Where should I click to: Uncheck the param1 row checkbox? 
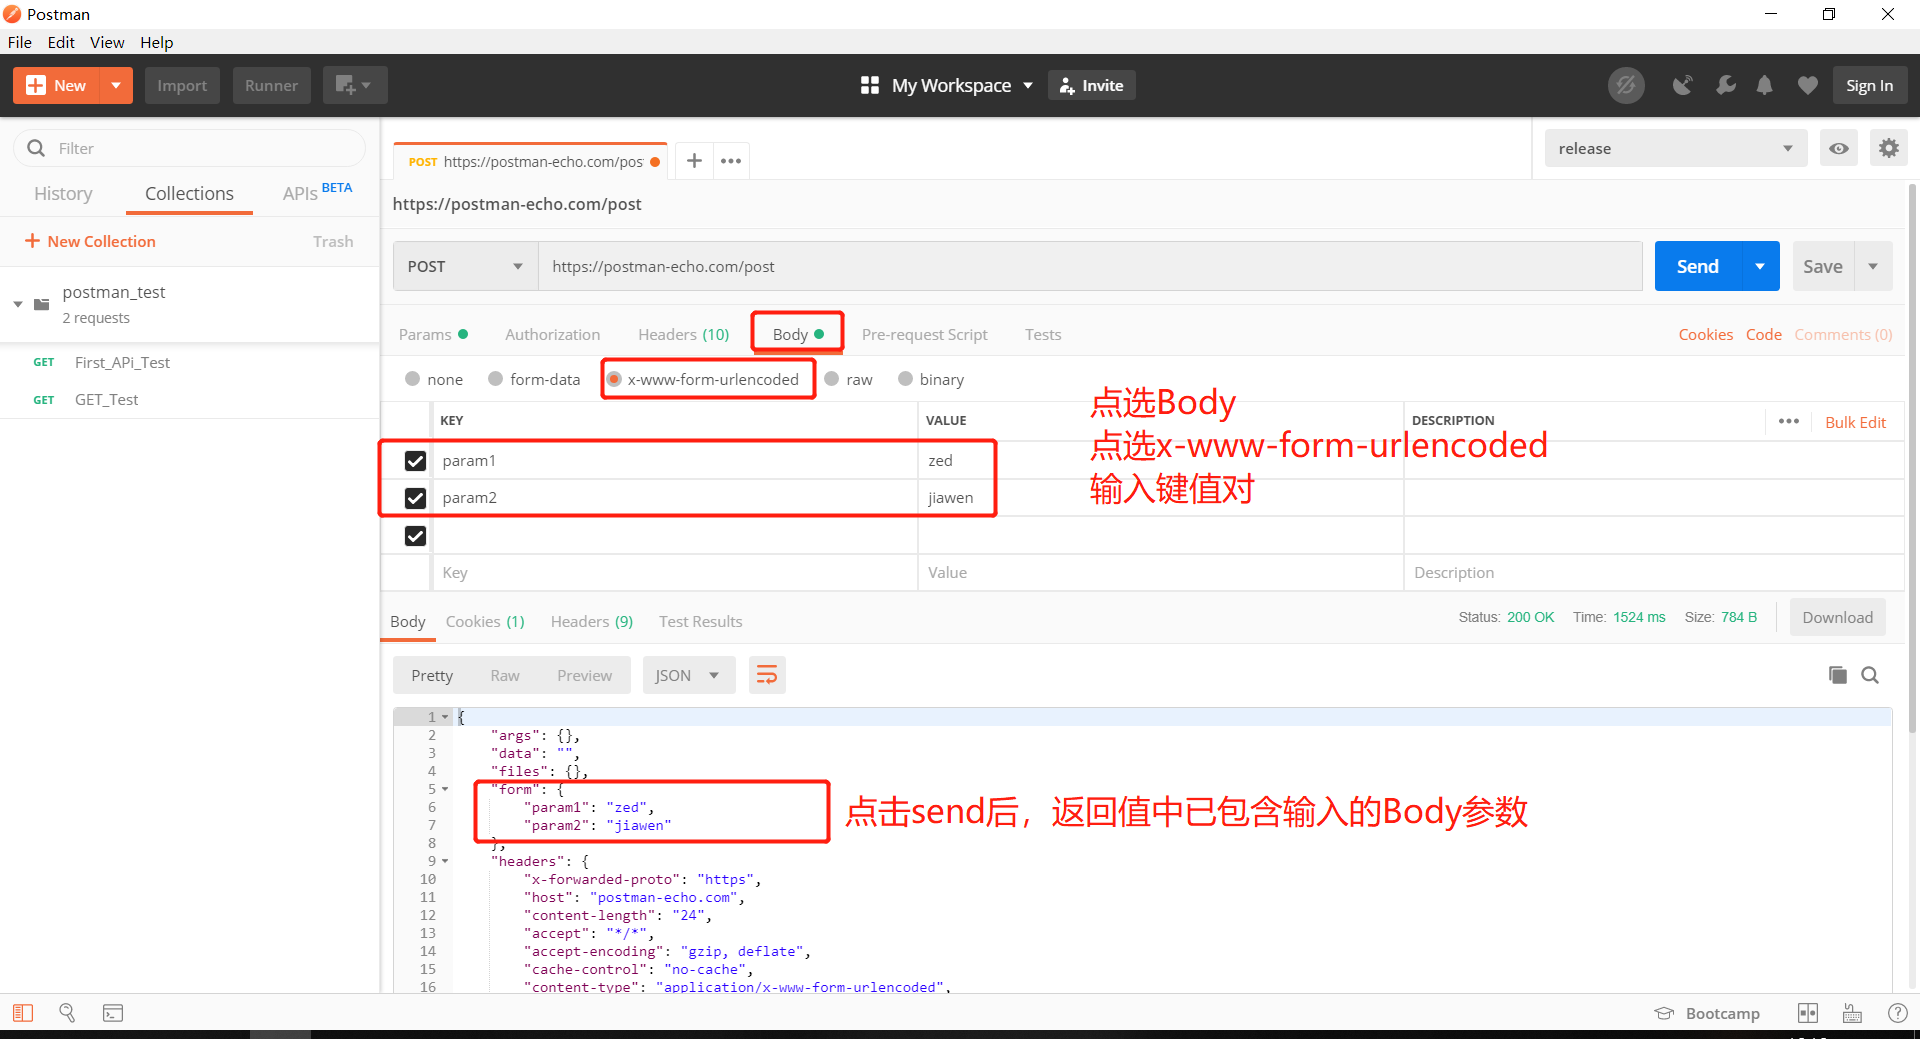(x=415, y=460)
